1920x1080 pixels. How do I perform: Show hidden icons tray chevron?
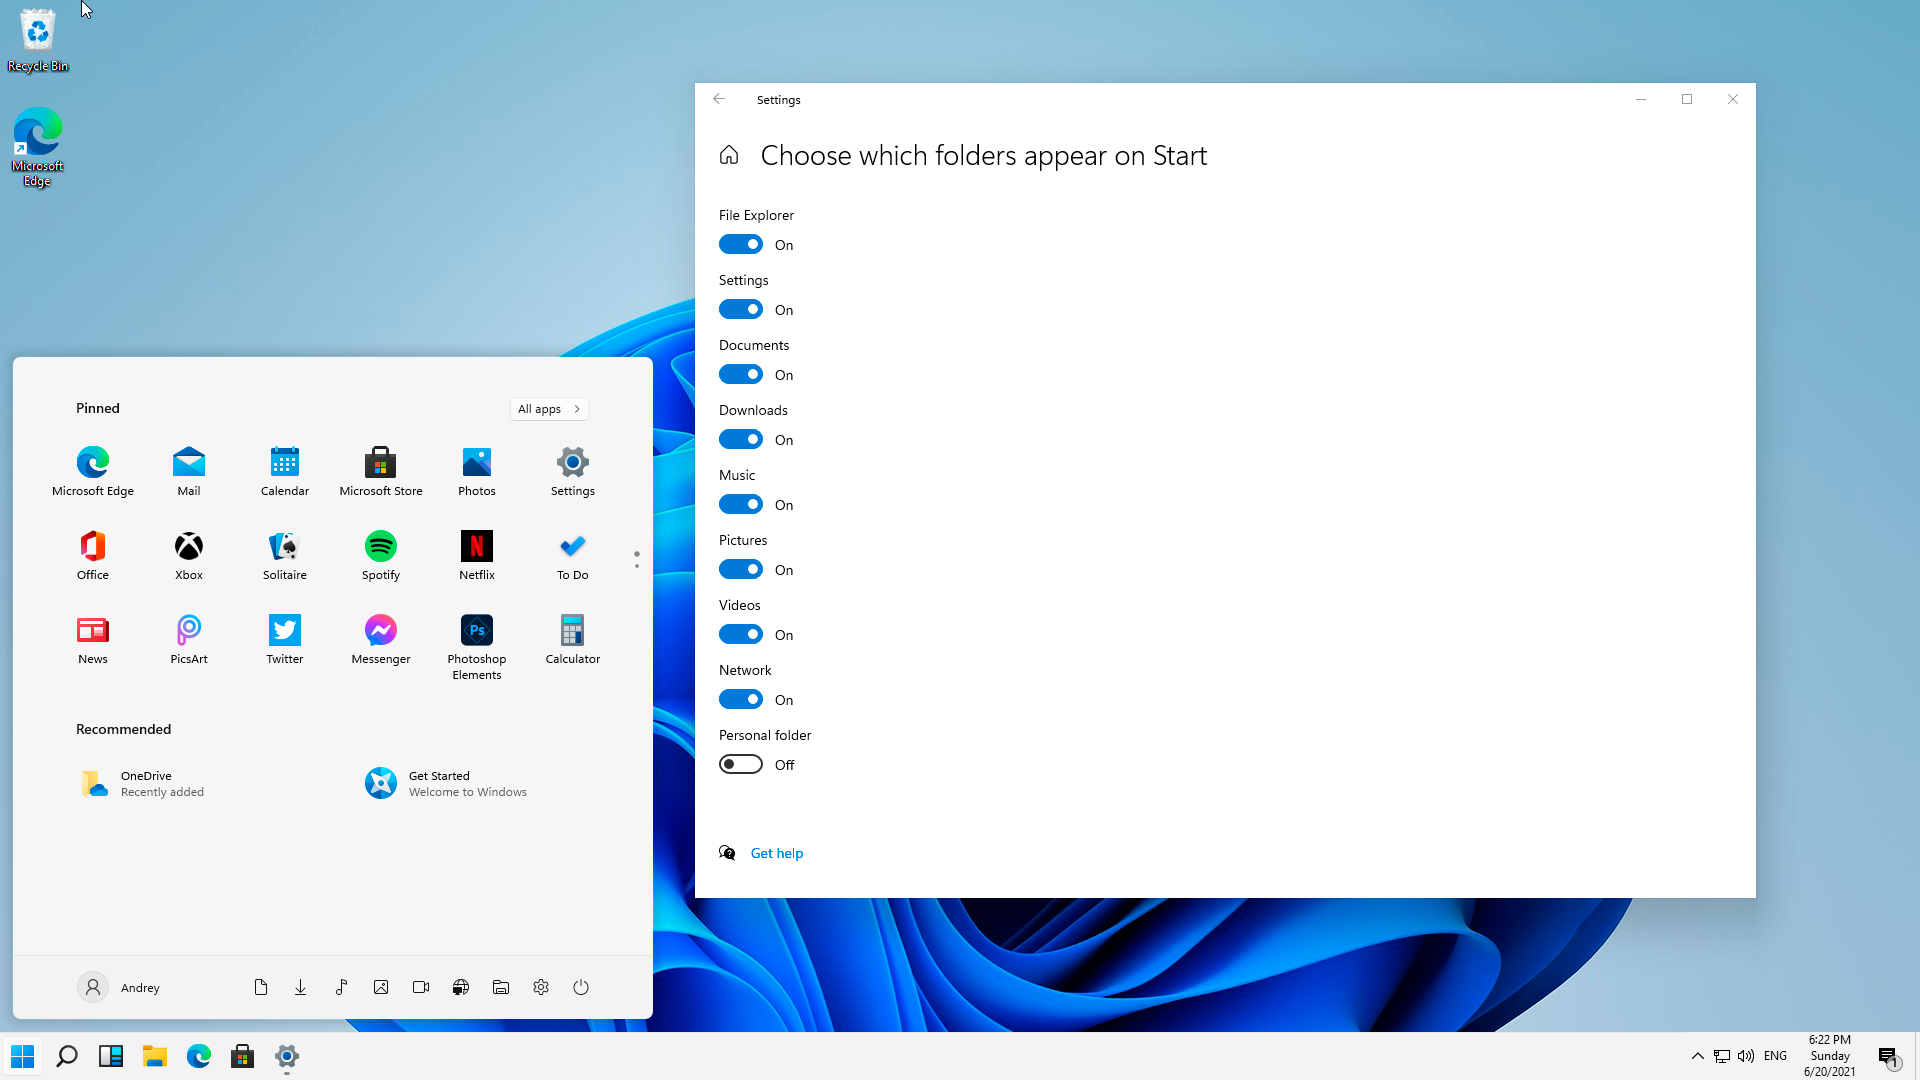(1697, 1056)
